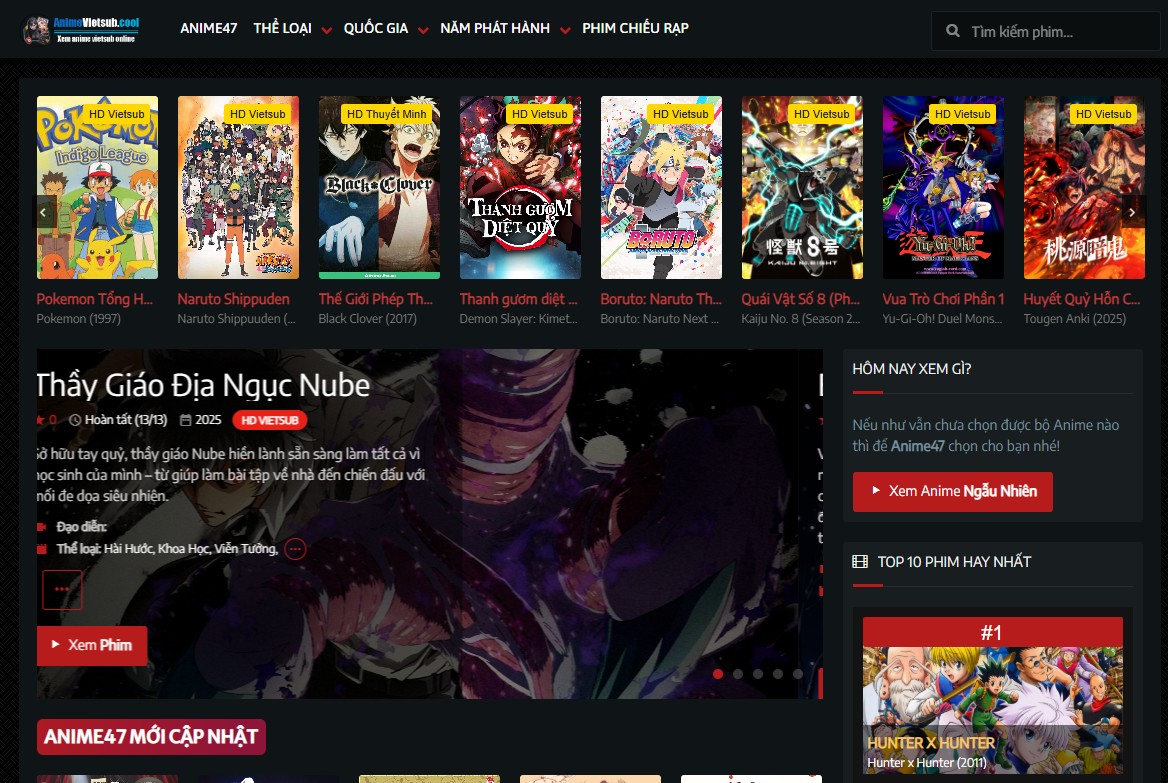1168x783 pixels.
Task: Select the fourth slider pagination dot
Action: [x=778, y=673]
